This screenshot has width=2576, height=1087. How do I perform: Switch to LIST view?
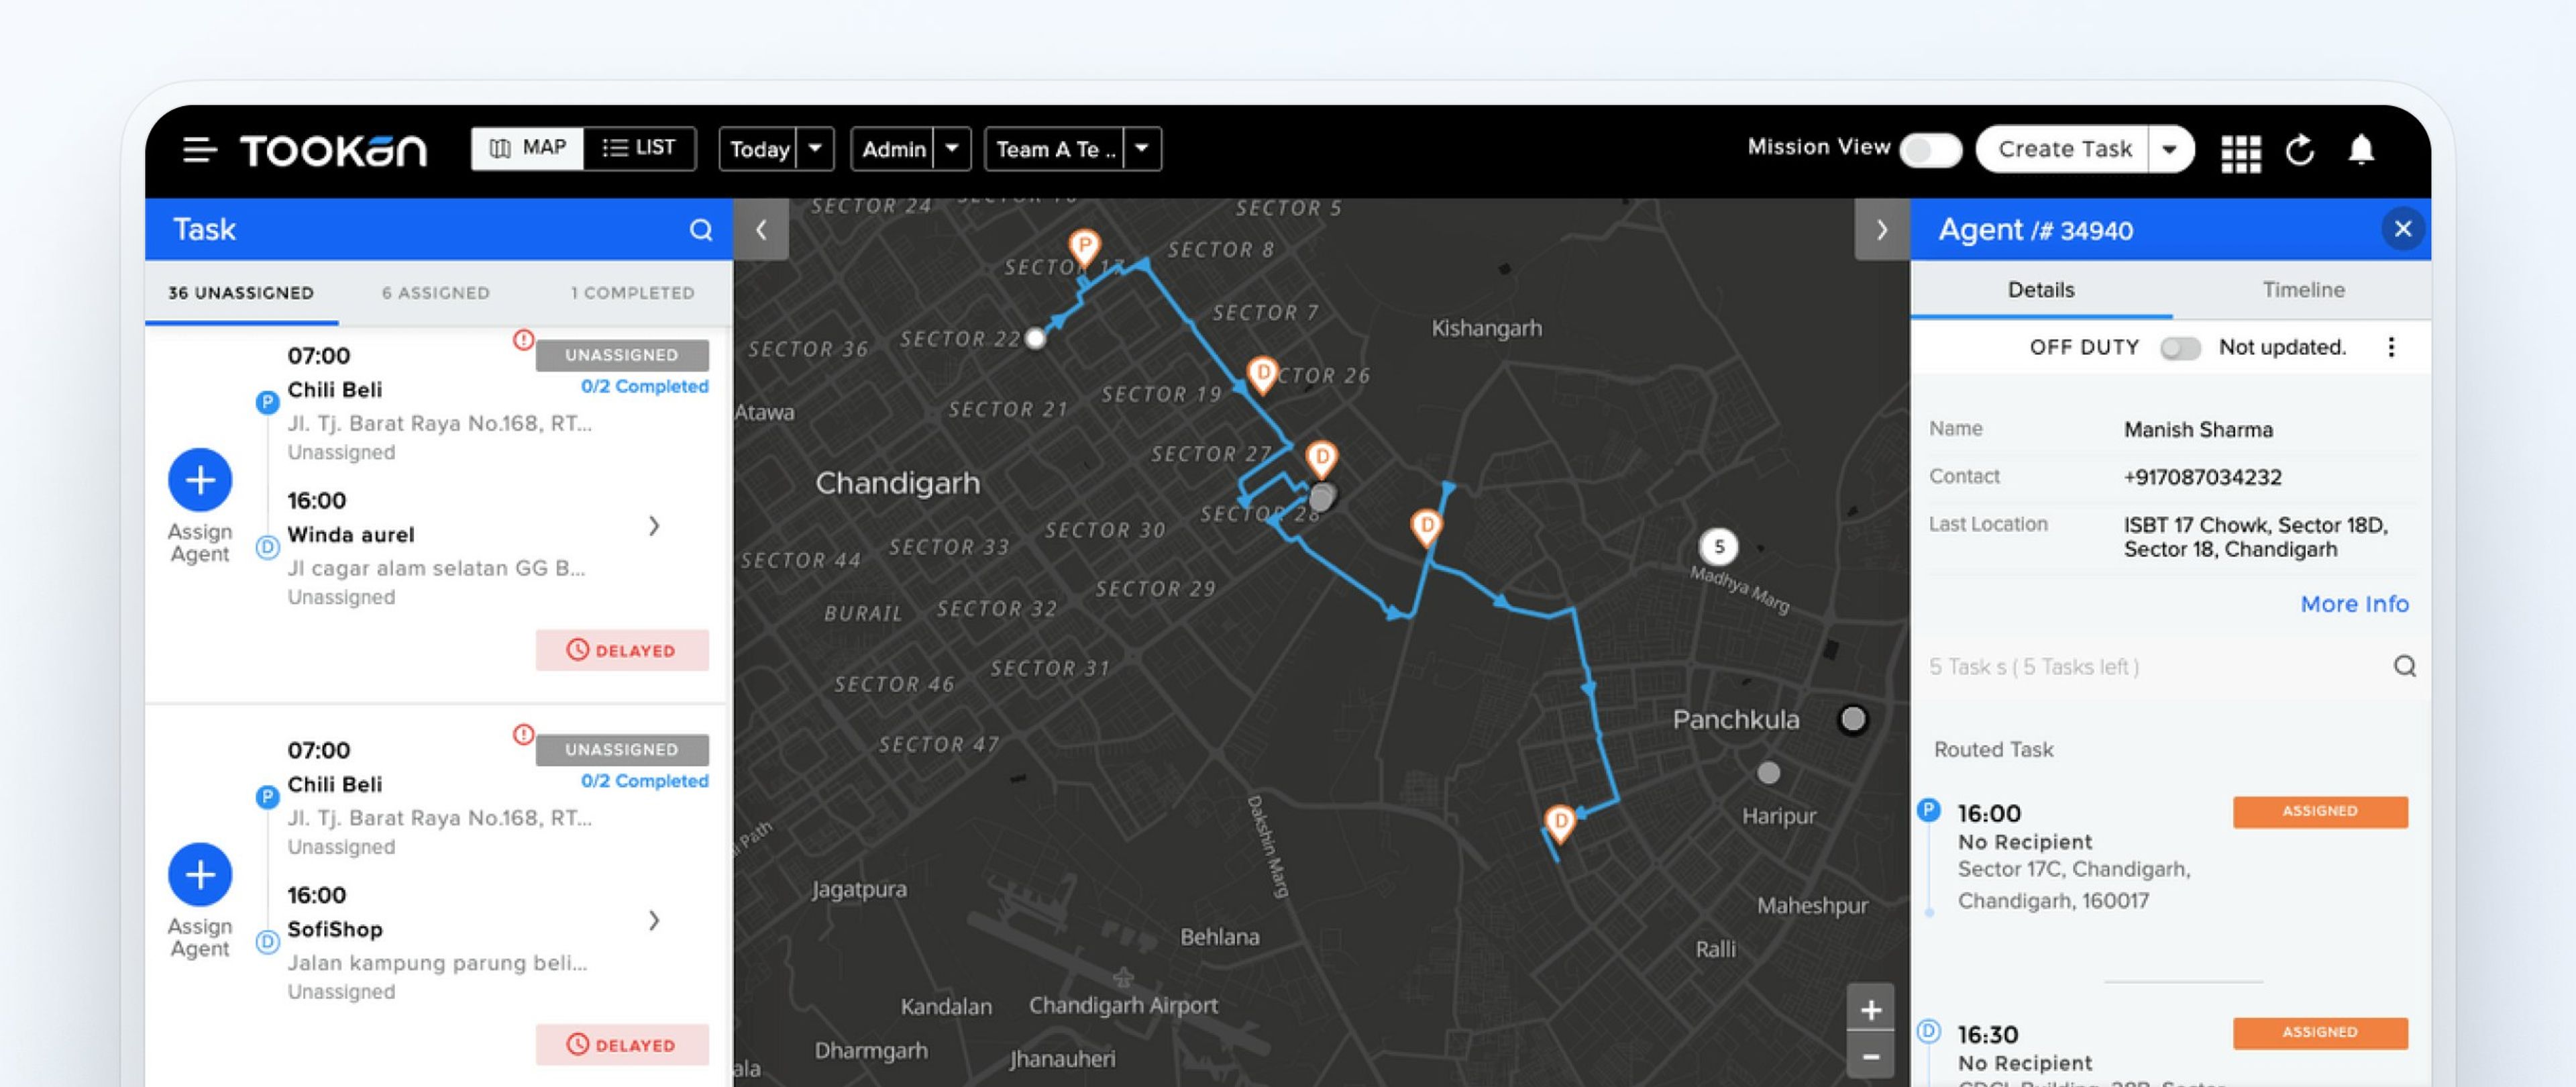coord(639,148)
